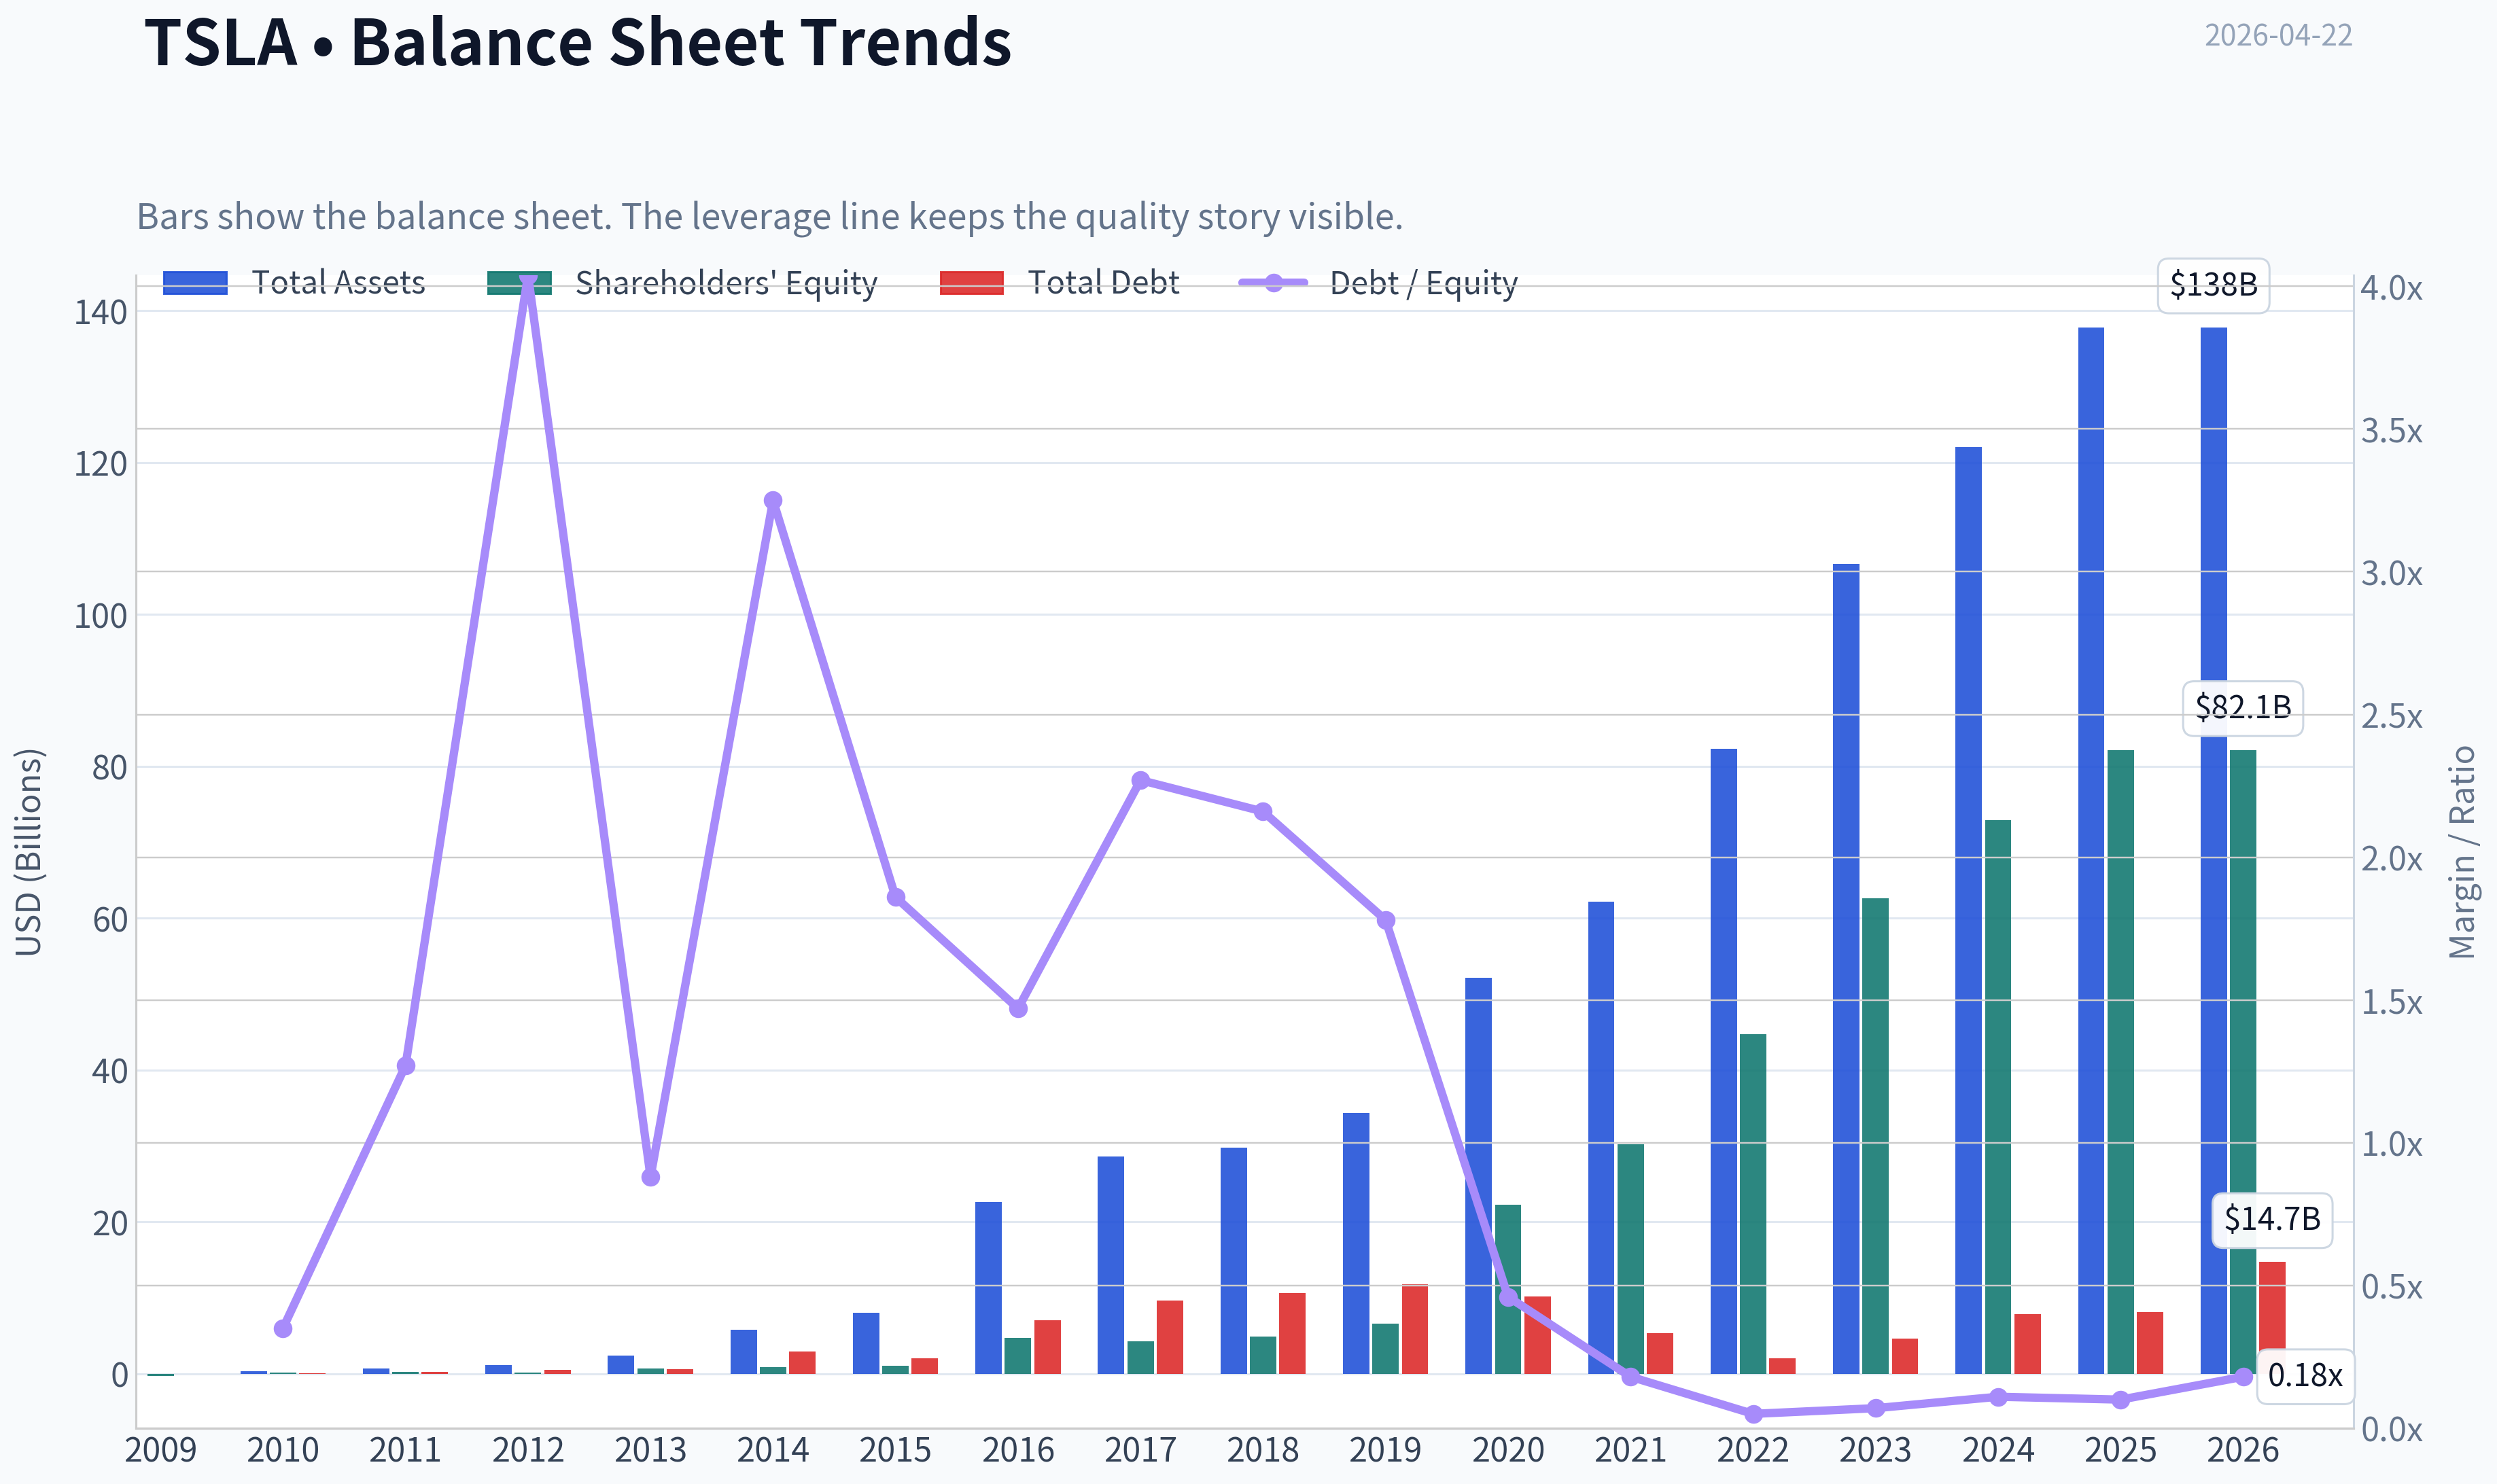
Task: Click the $138B data label
Action: click(2213, 285)
